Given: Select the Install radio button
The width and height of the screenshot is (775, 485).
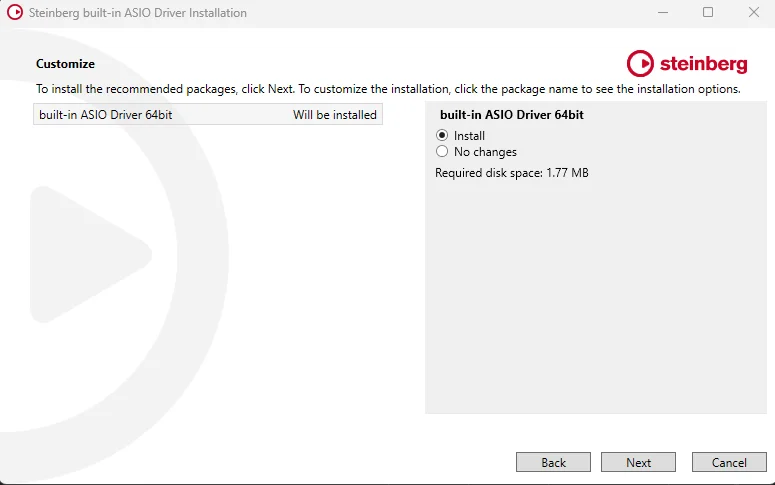Looking at the screenshot, I should (442, 136).
